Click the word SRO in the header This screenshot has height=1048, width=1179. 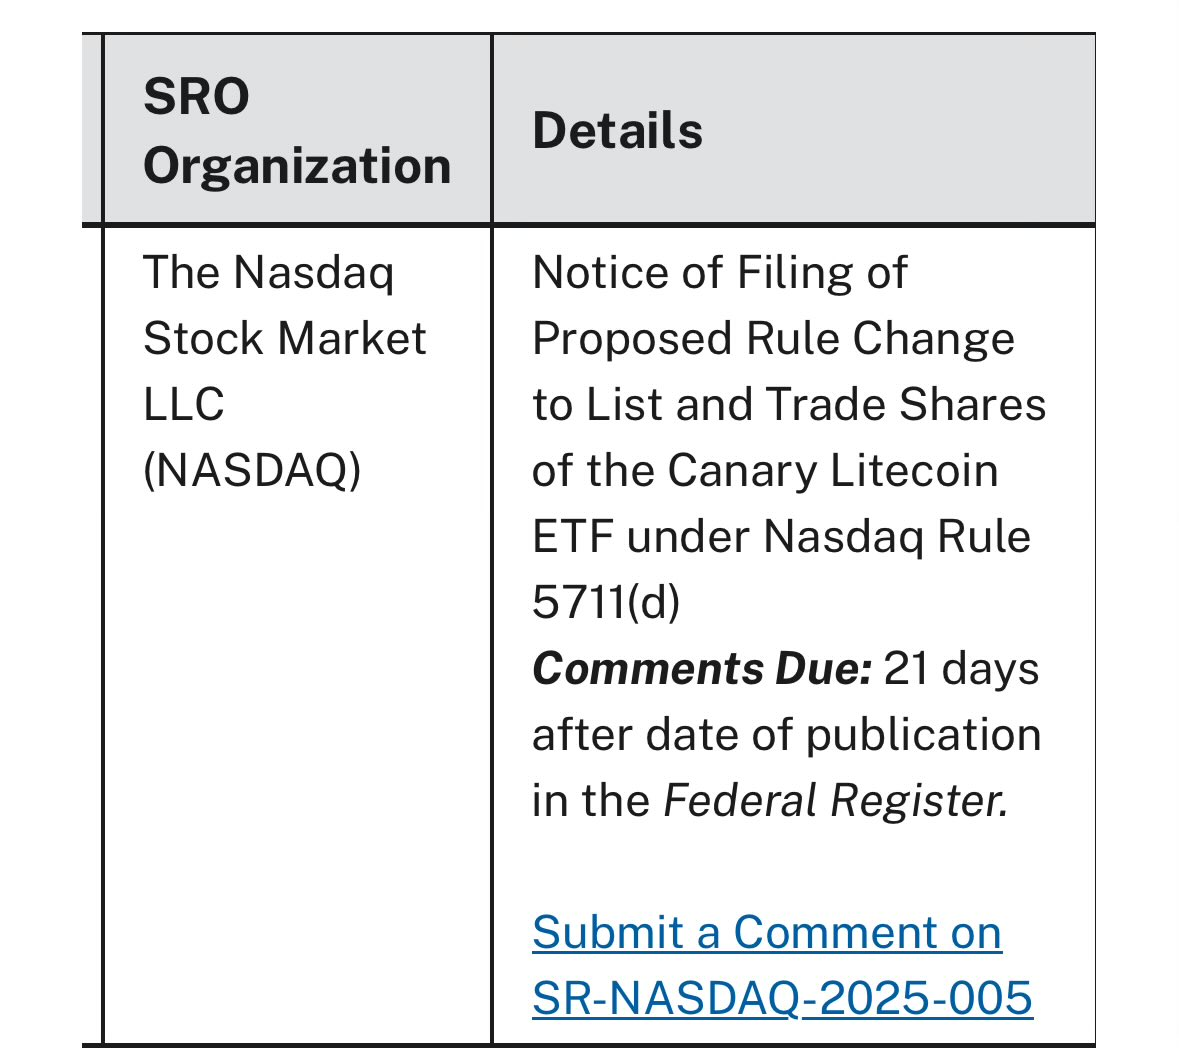(x=196, y=96)
